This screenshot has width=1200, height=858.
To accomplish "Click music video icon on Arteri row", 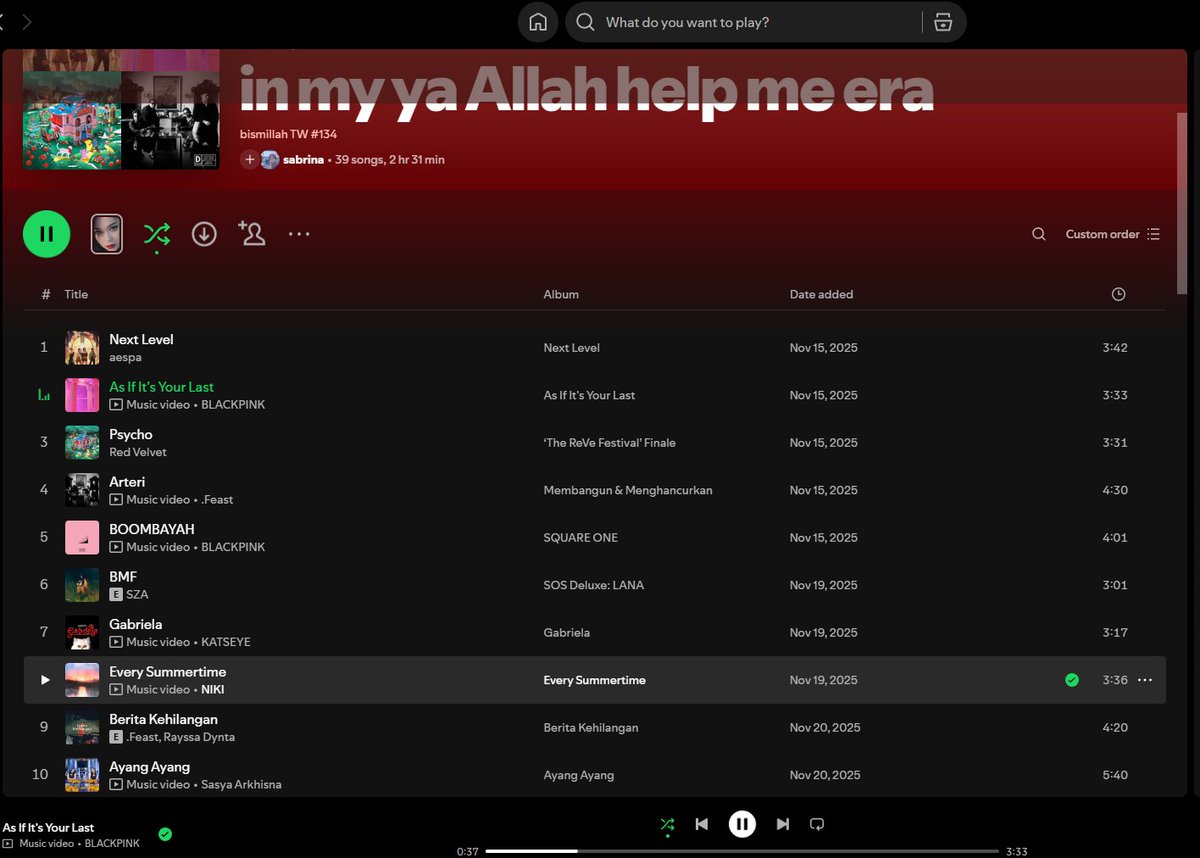I will click(116, 500).
